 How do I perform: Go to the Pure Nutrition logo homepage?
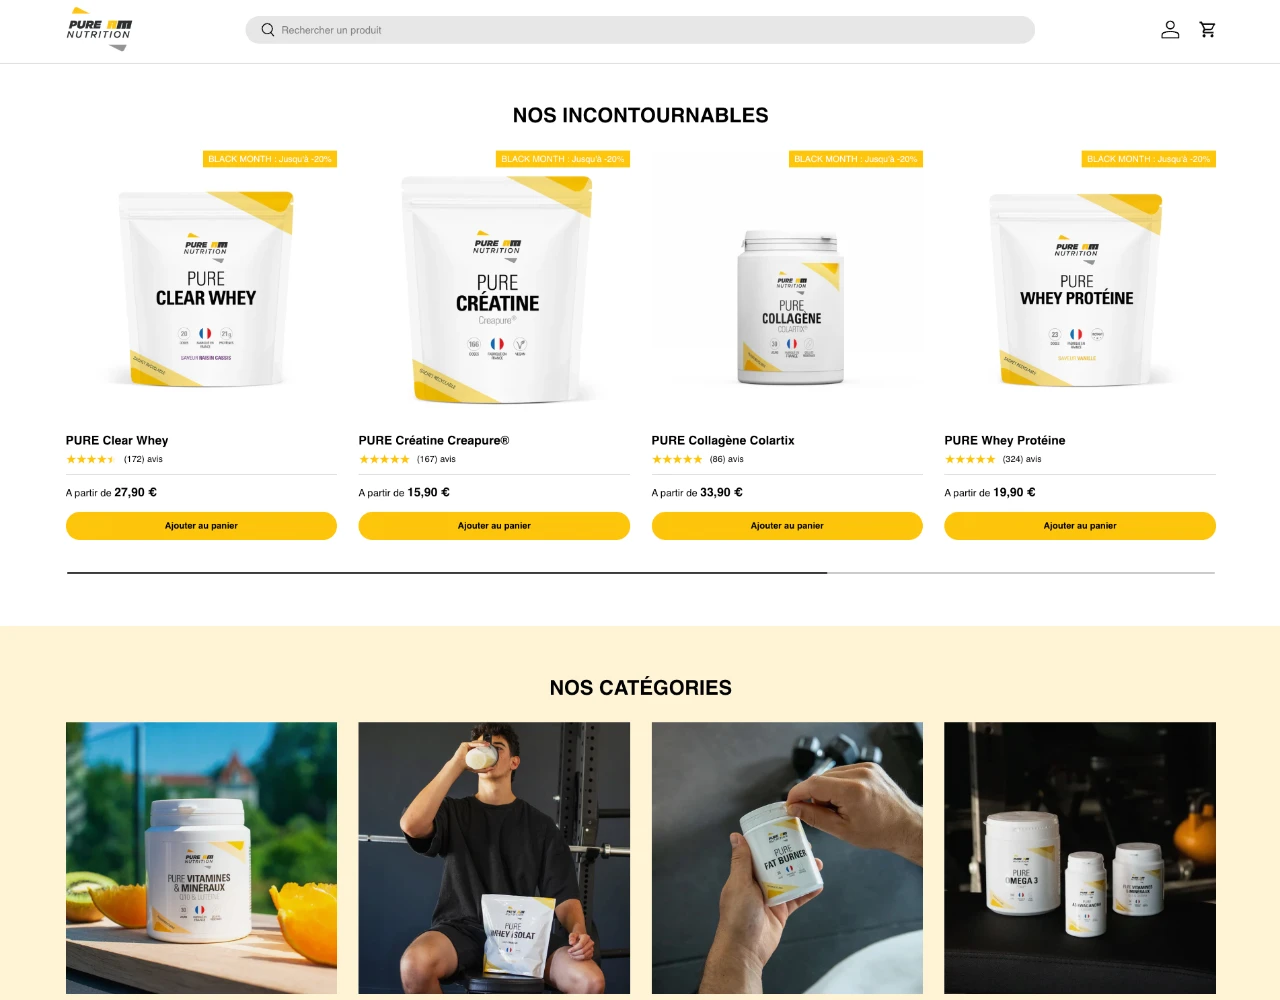(x=99, y=29)
